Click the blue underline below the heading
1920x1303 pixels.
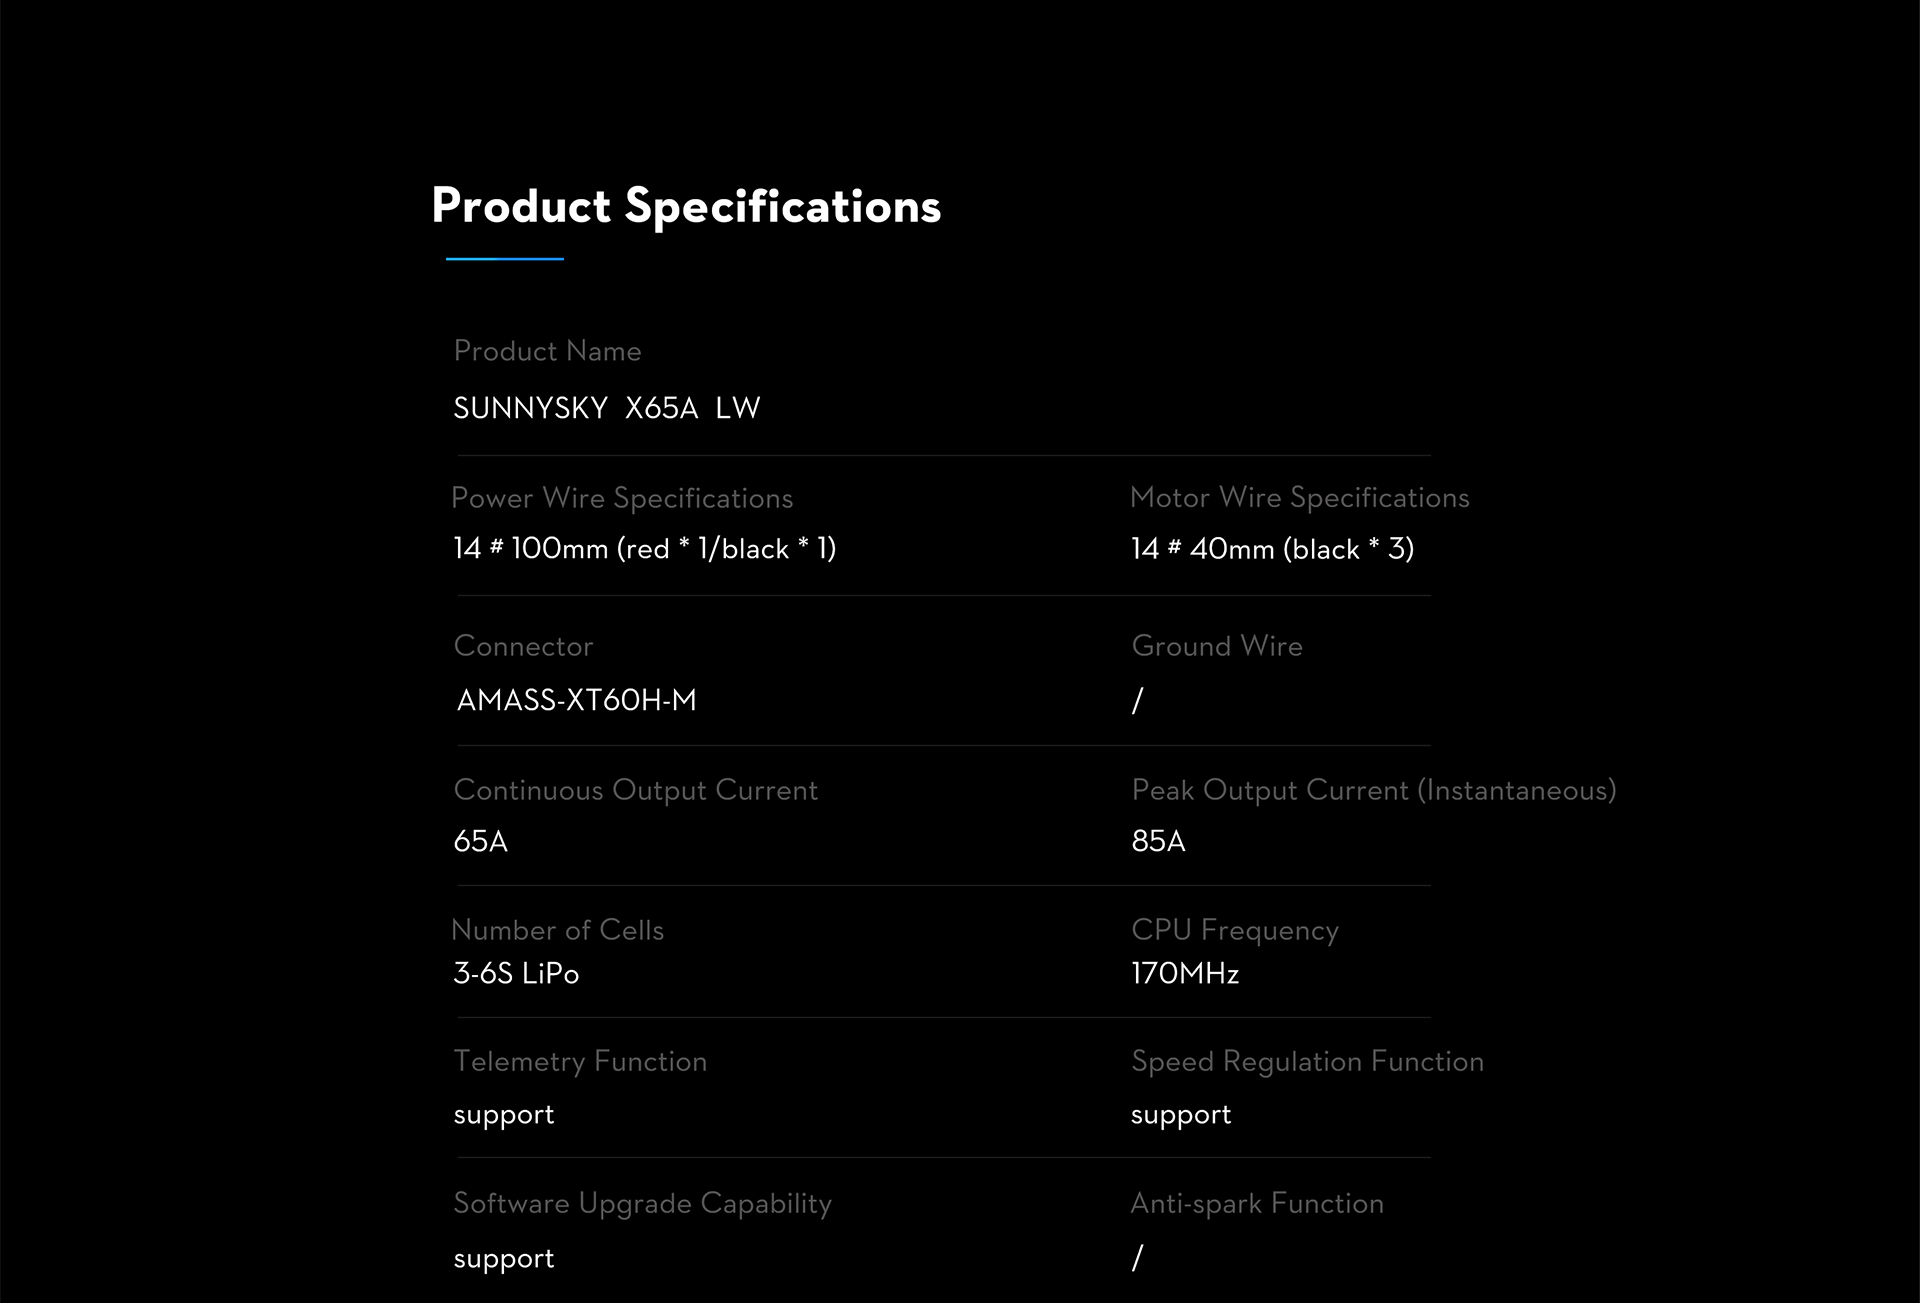tap(505, 259)
